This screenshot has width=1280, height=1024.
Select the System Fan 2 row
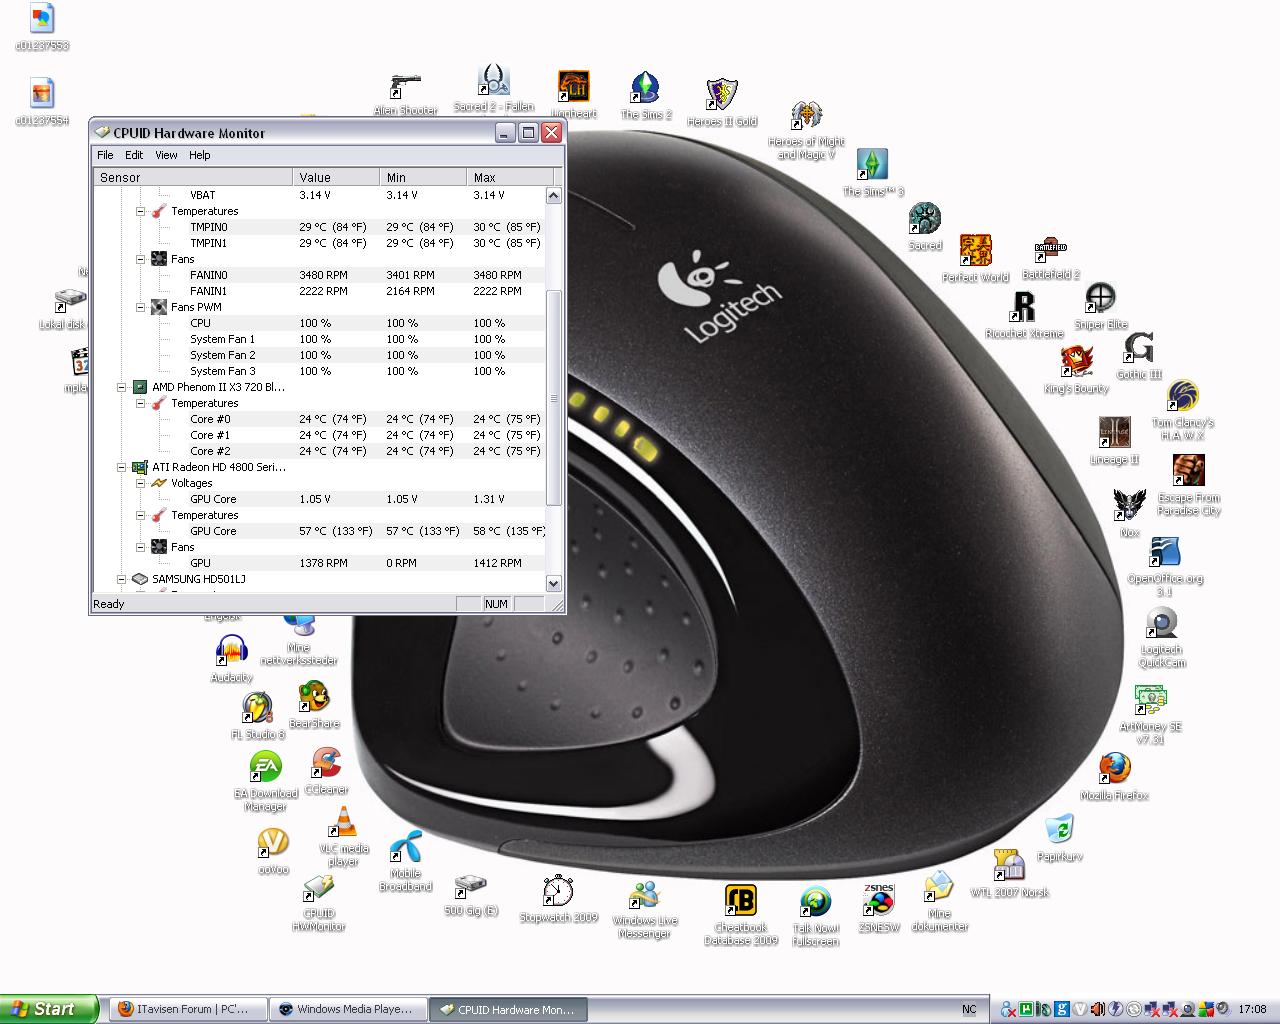pos(320,355)
